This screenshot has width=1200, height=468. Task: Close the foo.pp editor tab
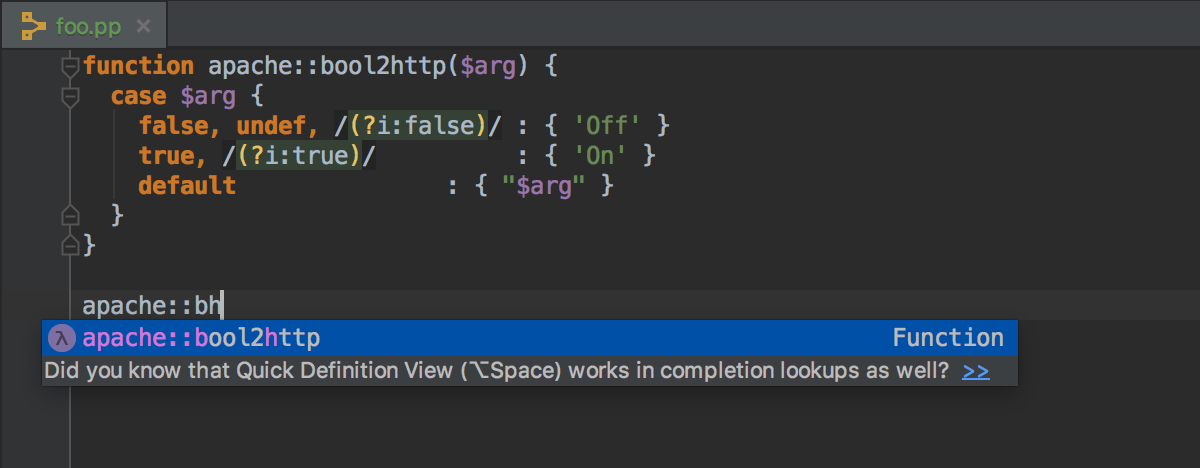pyautogui.click(x=144, y=25)
